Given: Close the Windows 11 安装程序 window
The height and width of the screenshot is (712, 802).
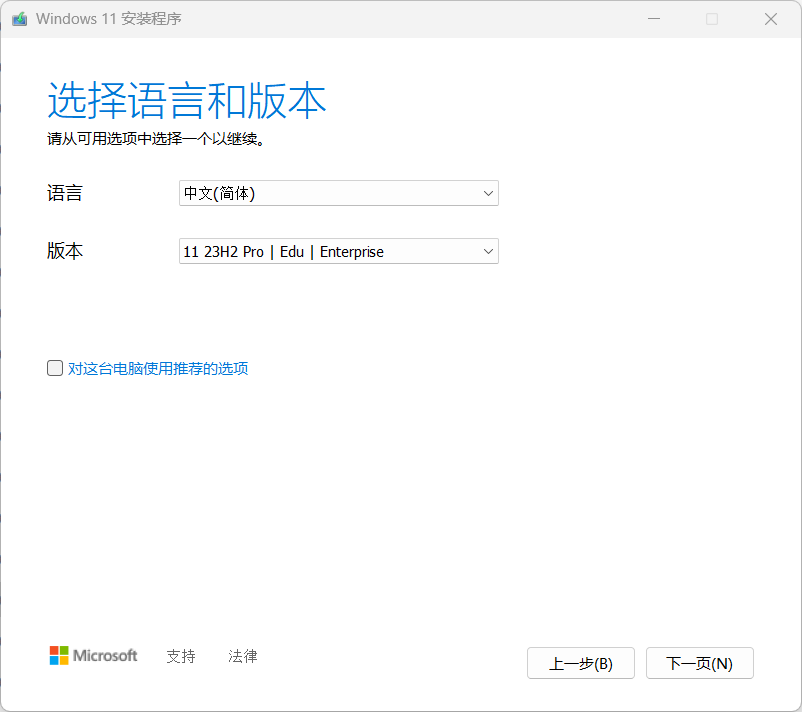Looking at the screenshot, I should pos(771,19).
